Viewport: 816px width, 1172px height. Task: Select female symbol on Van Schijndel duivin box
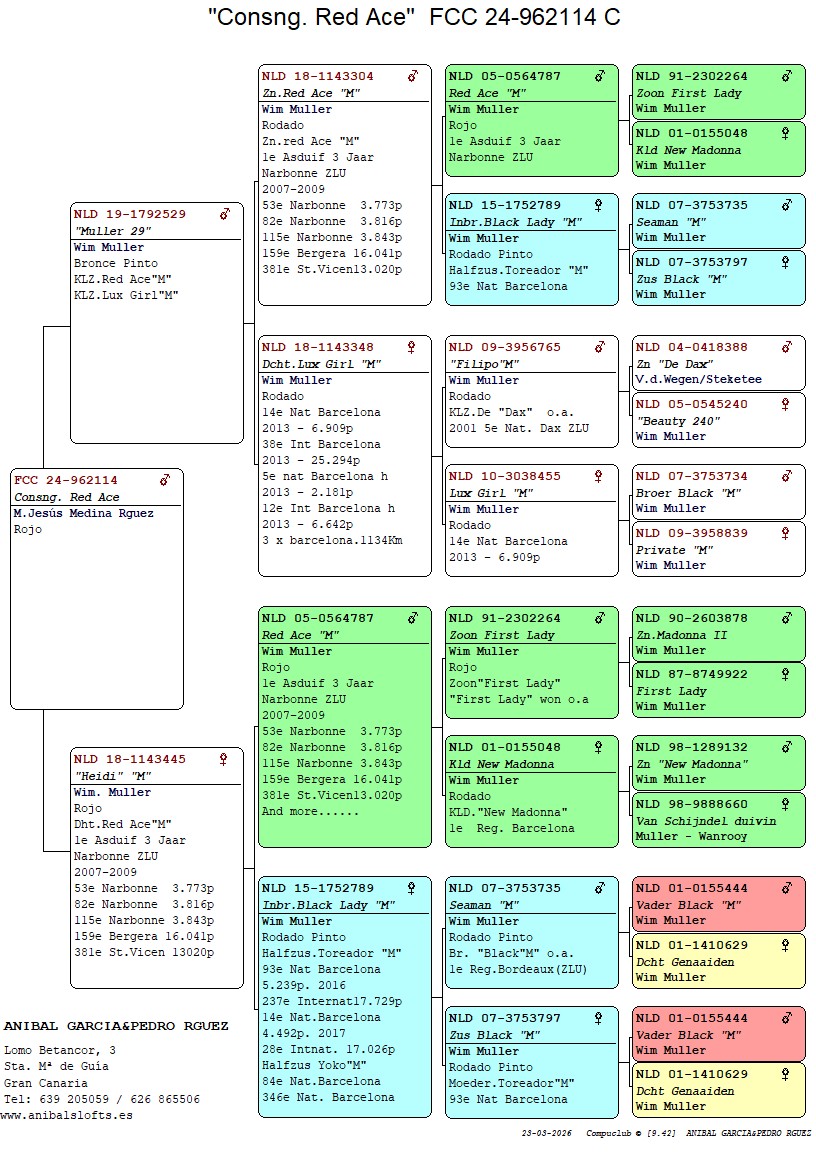coord(786,804)
